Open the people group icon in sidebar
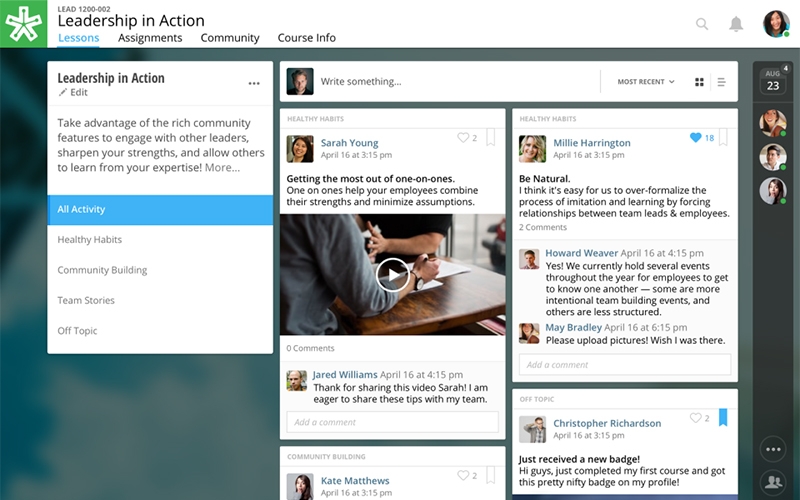The width and height of the screenshot is (800, 500). (x=773, y=482)
